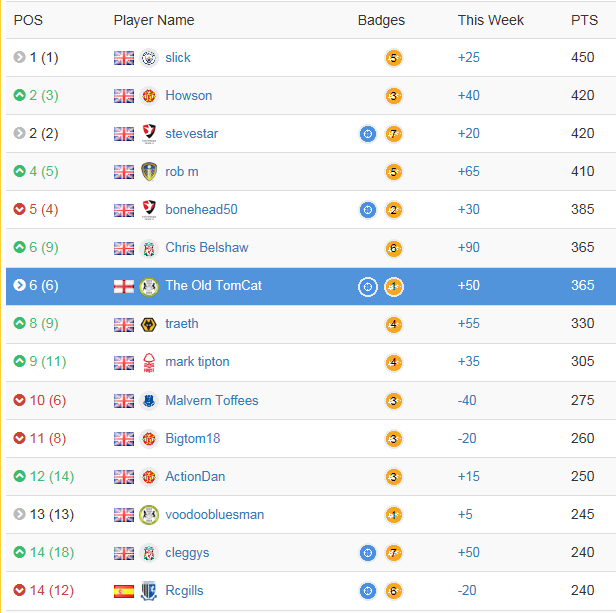Screen dimensions: 616x613
Task: Click the club crest next to Howson
Action: coord(149,96)
